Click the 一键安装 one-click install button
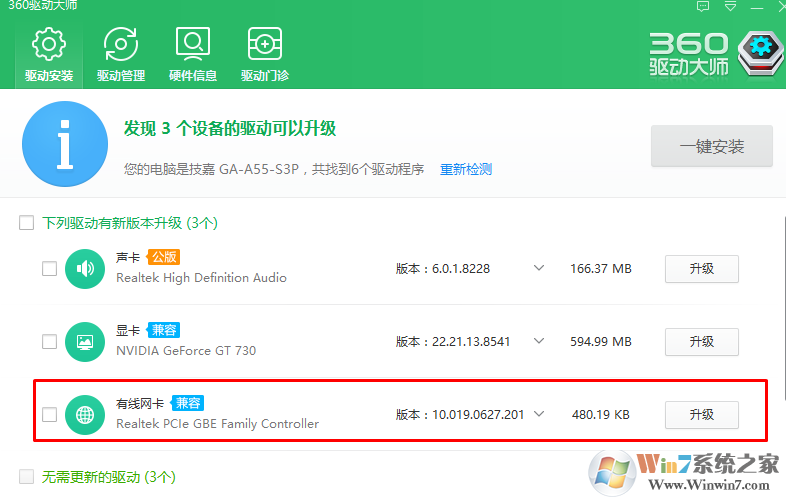Screen dimensions: 786x499 pos(712,147)
